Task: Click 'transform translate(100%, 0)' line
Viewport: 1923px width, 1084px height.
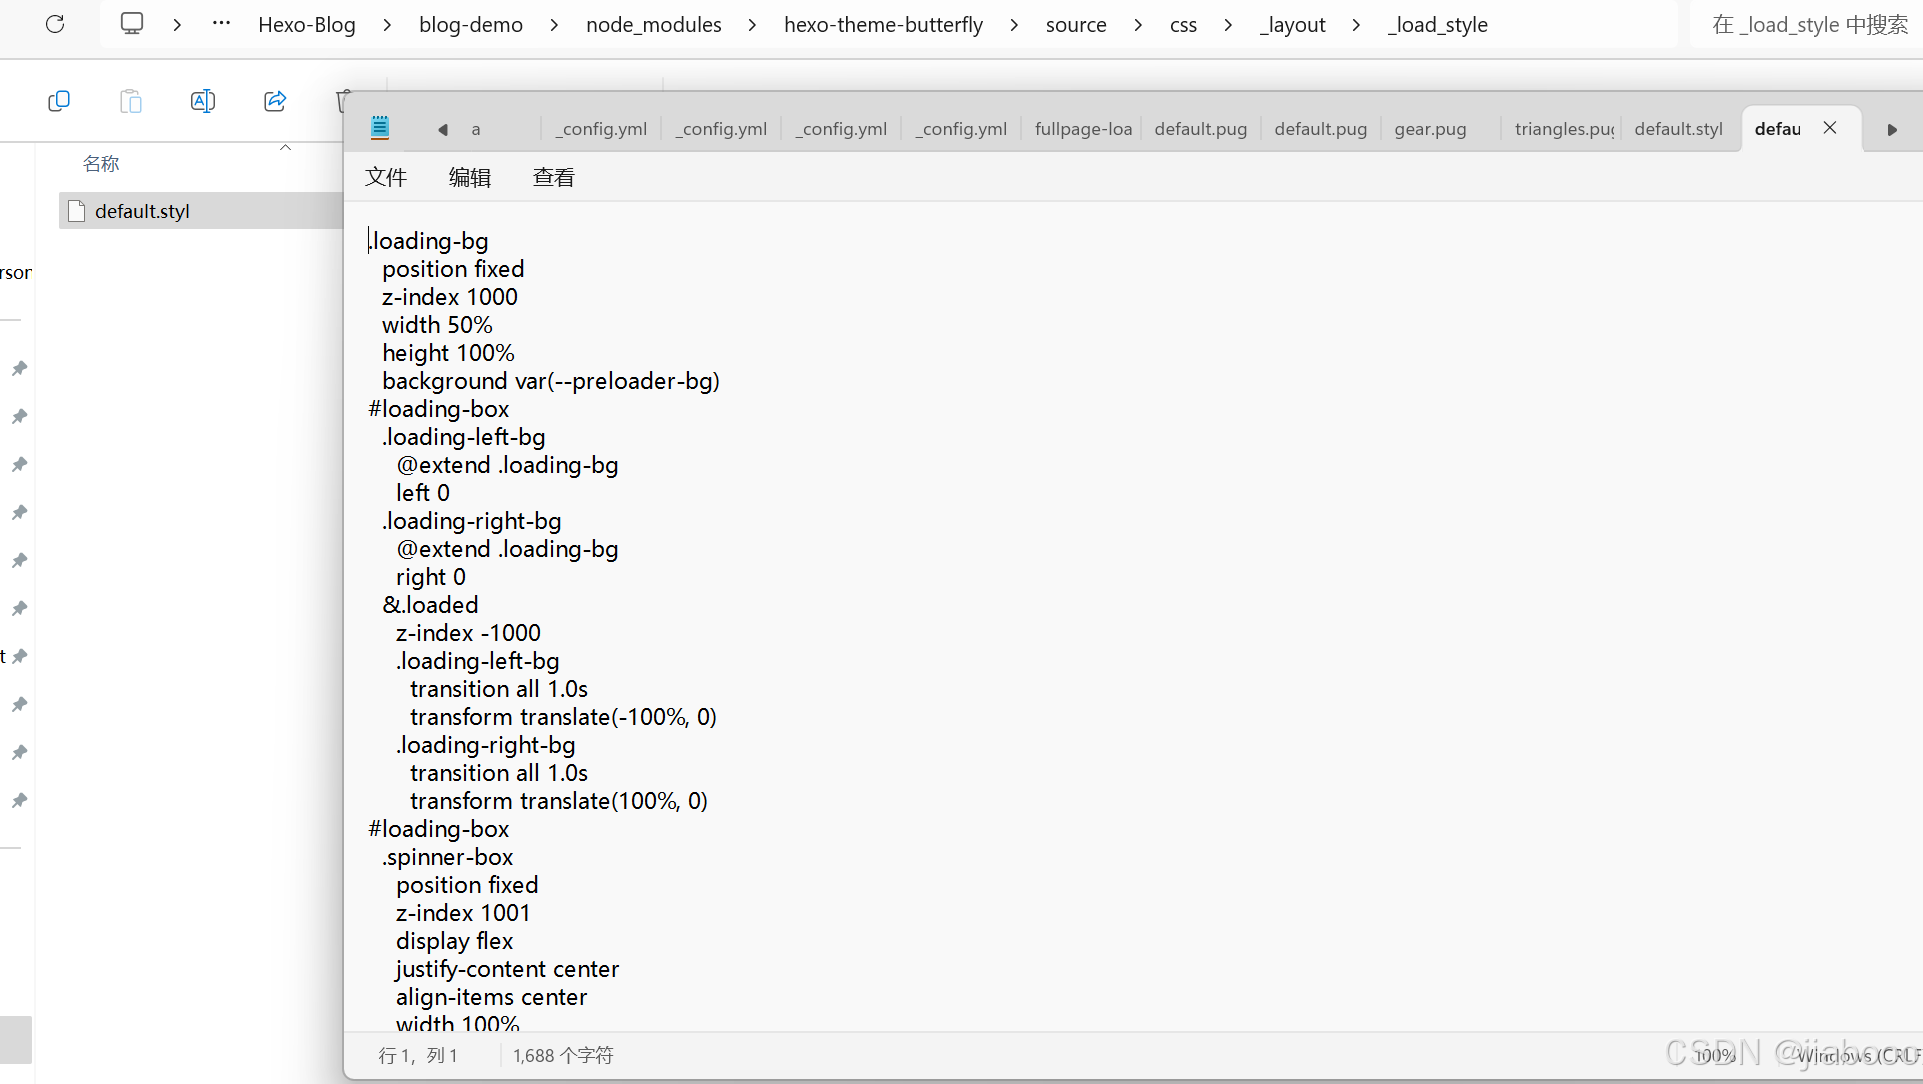Action: pos(559,801)
